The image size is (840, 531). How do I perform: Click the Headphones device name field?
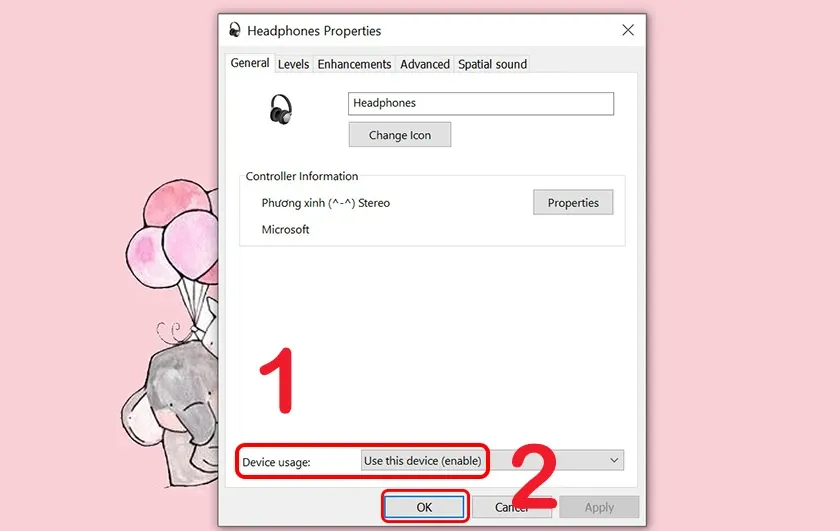tap(481, 103)
